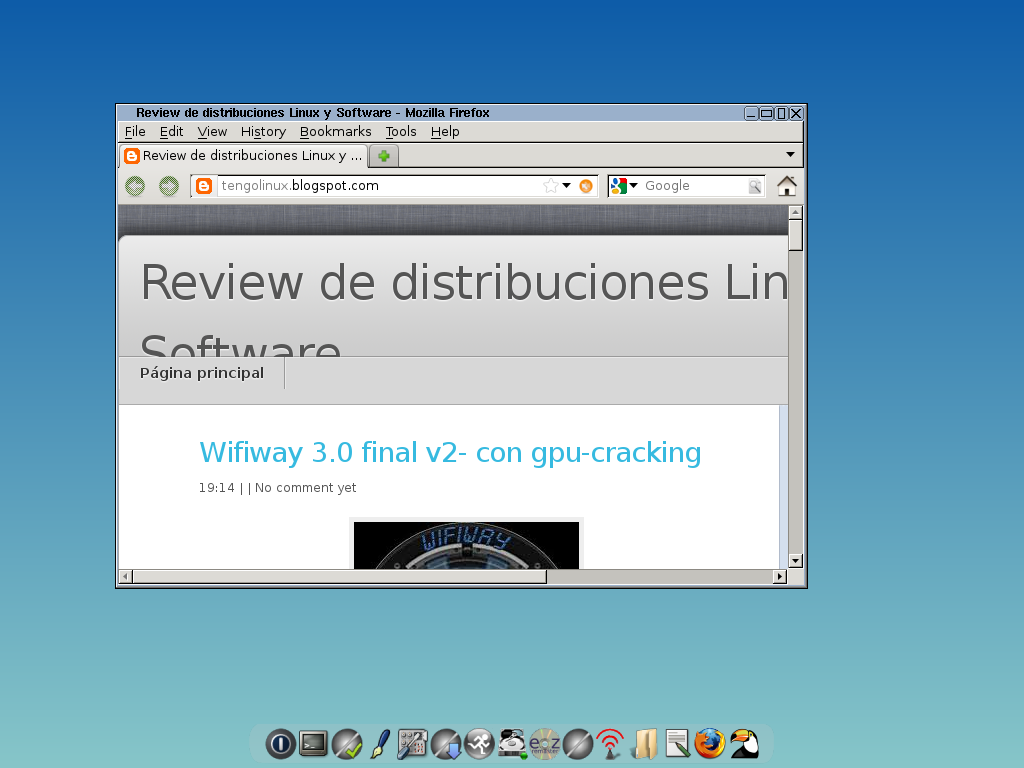The height and width of the screenshot is (768, 1024).
Task: Expand the address bar history dropdown
Action: (566, 186)
